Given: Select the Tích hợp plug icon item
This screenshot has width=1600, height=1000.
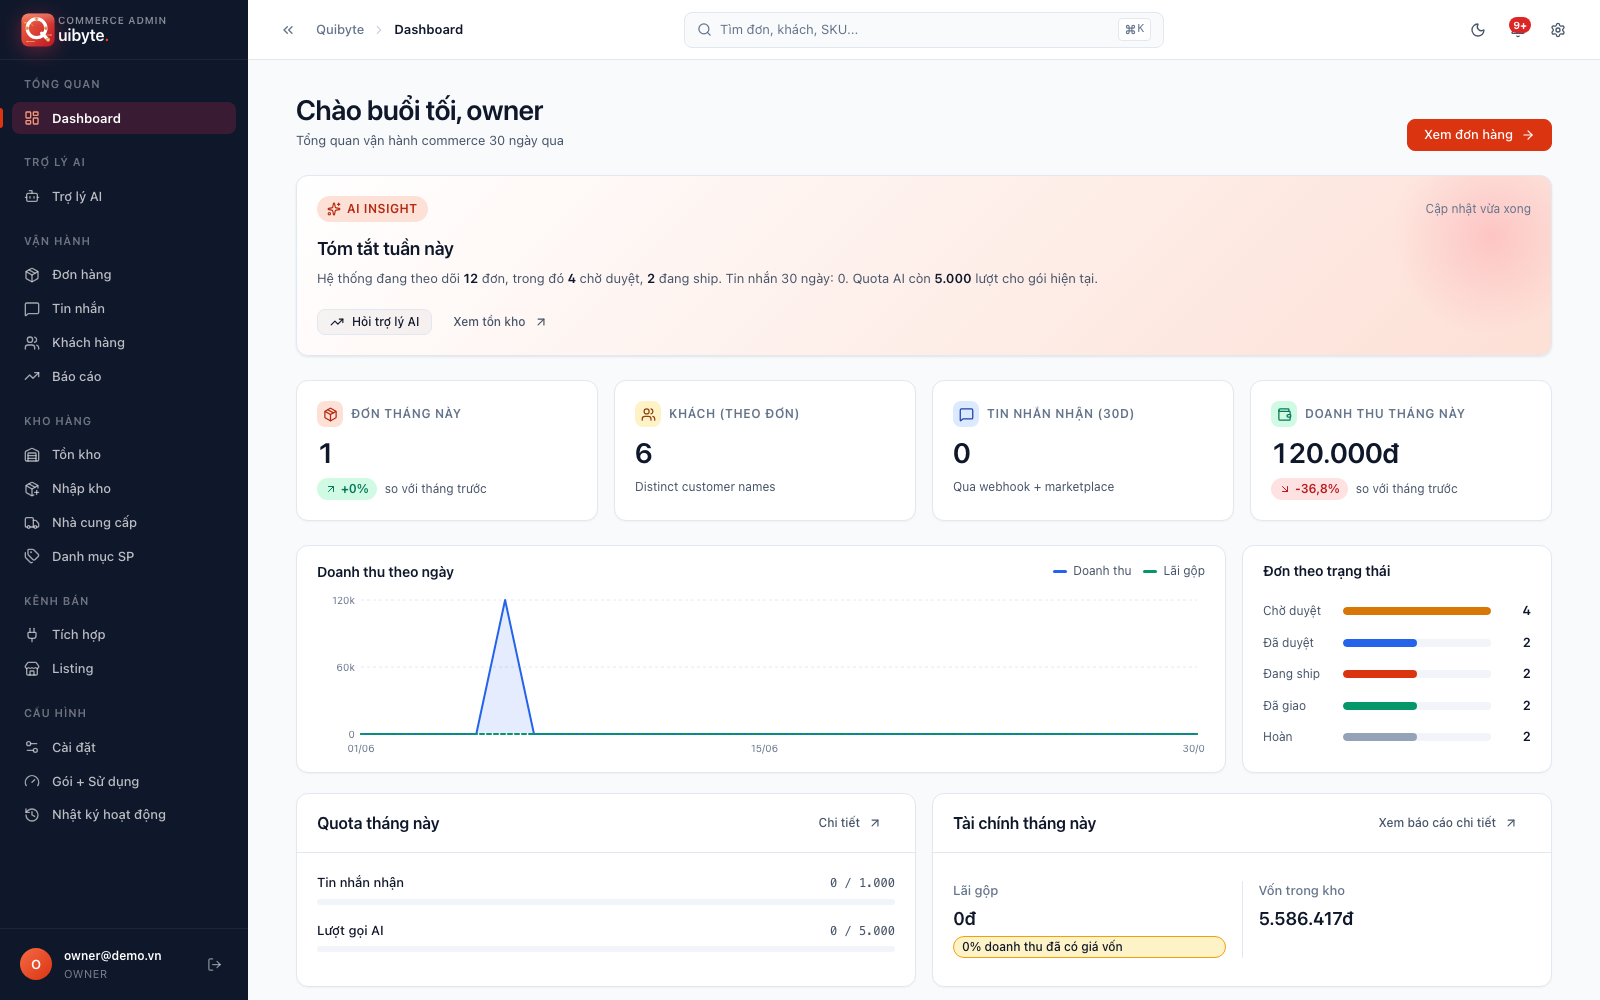Looking at the screenshot, I should point(32,635).
